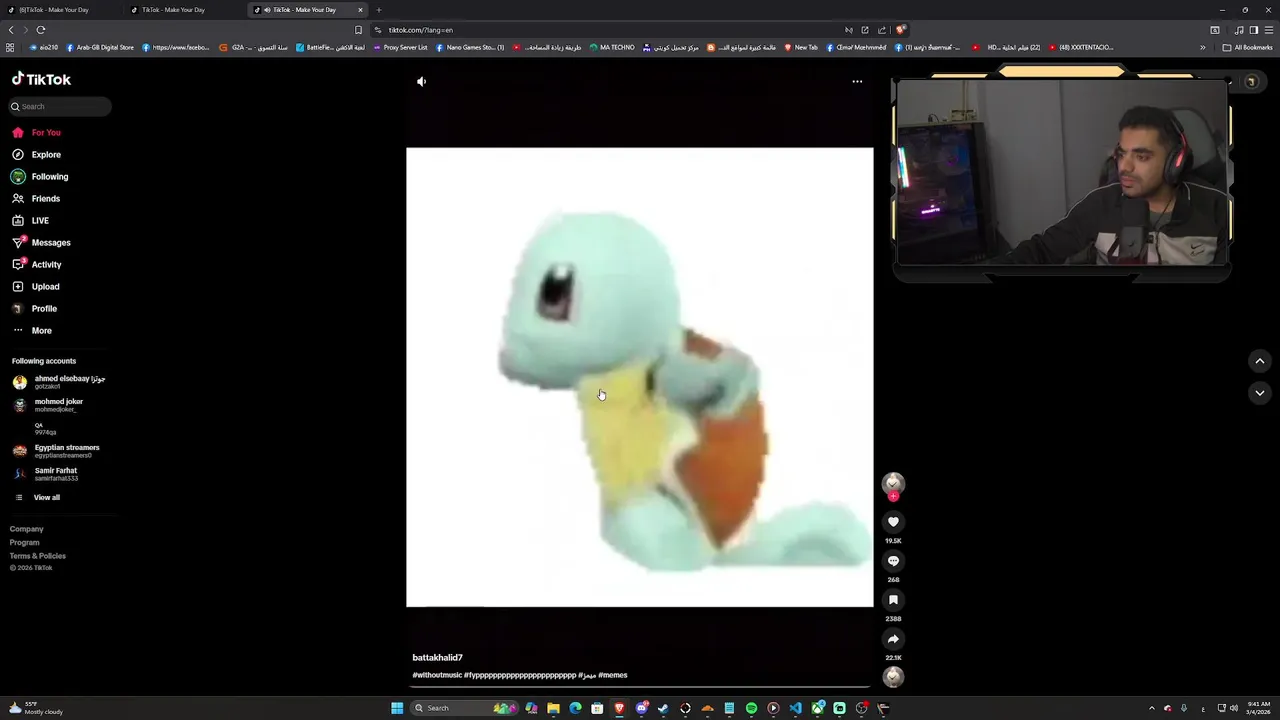The height and width of the screenshot is (720, 1280).
Task: Close the active TikTok tab
Action: 360,10
